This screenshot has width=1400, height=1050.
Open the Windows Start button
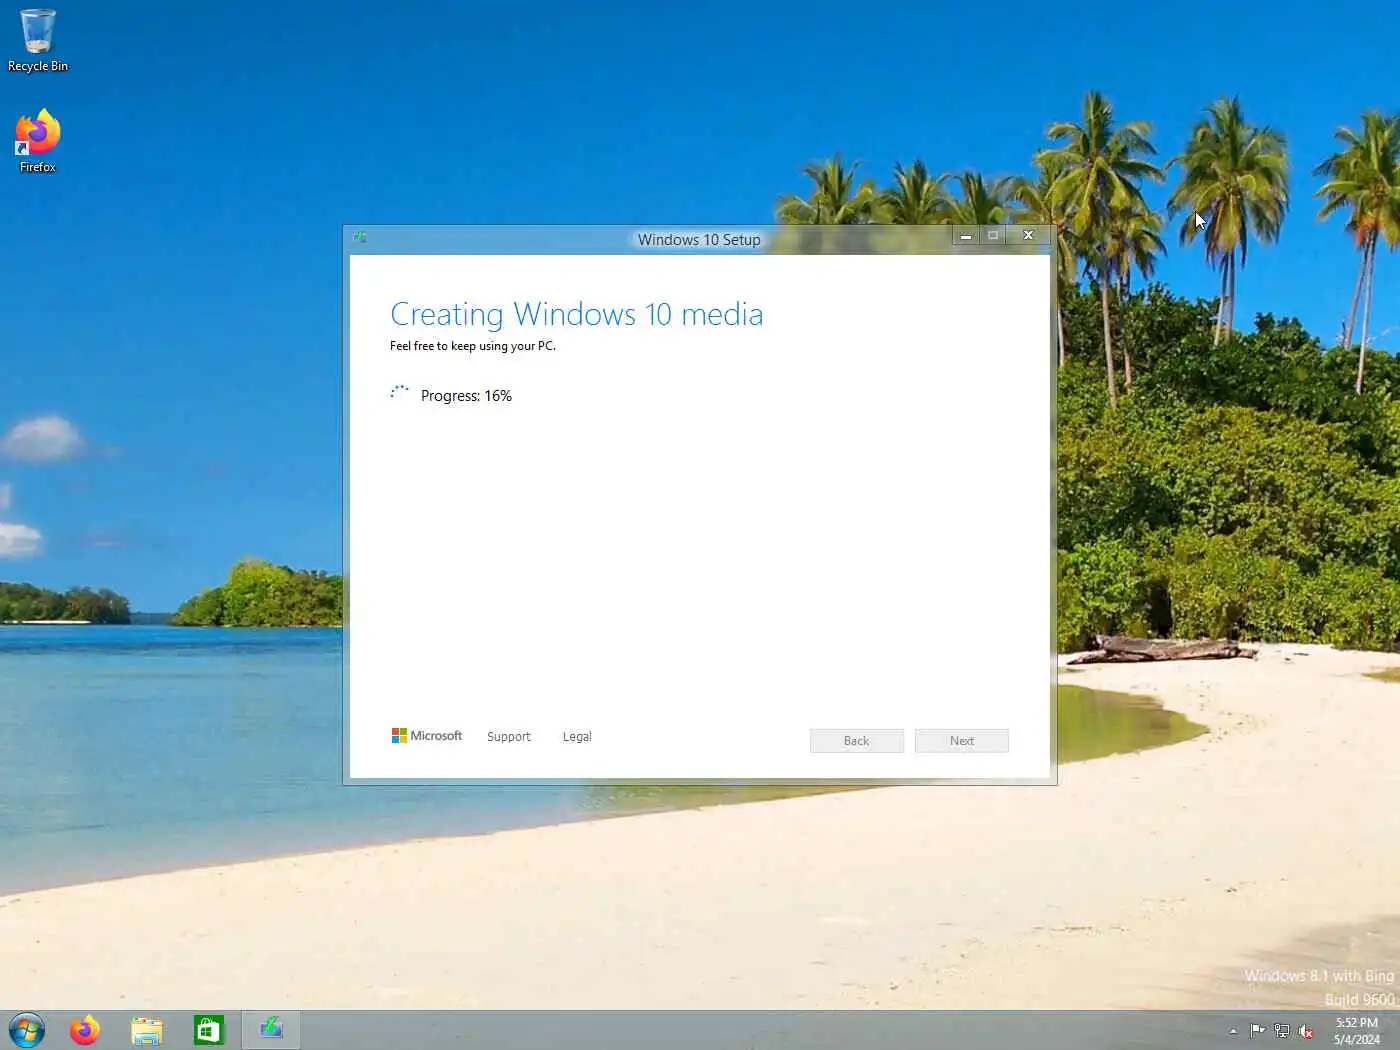pyautogui.click(x=27, y=1030)
